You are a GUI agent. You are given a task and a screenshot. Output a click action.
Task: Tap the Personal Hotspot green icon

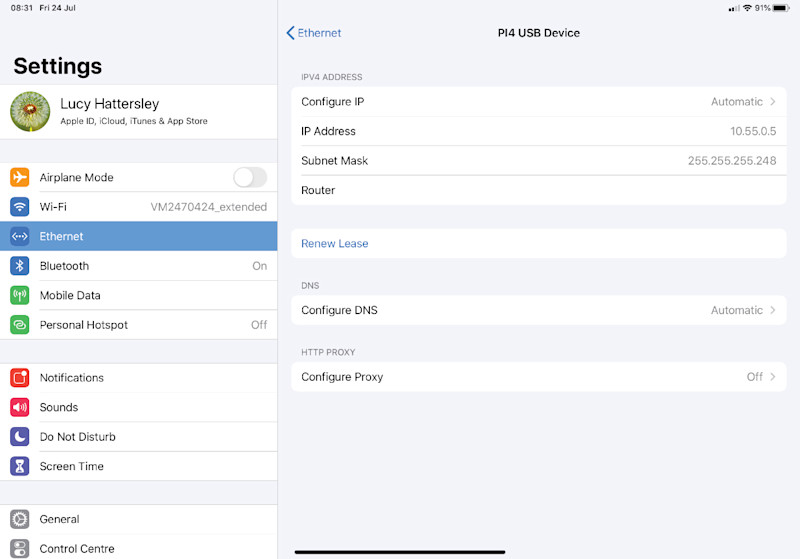[19, 325]
